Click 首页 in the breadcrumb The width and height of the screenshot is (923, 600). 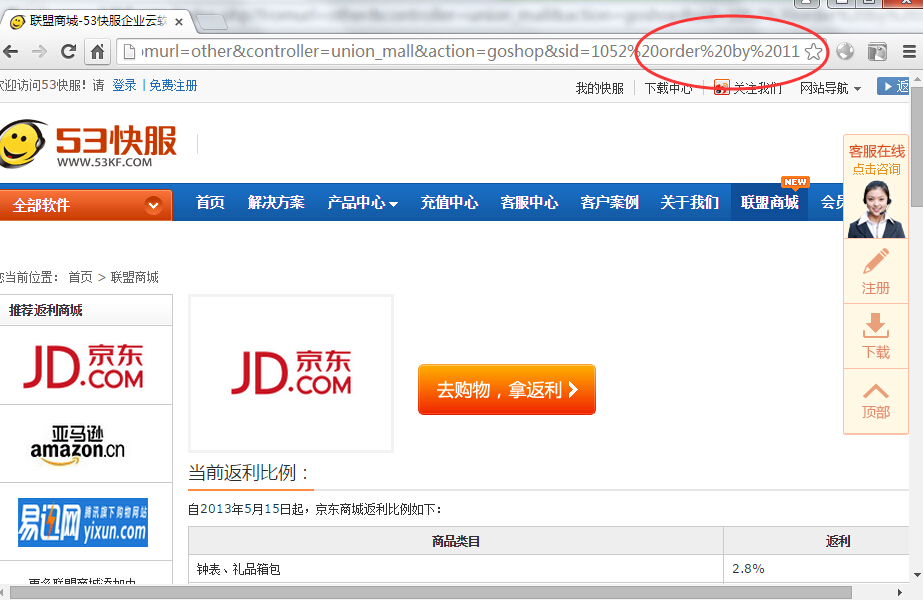[x=81, y=277]
